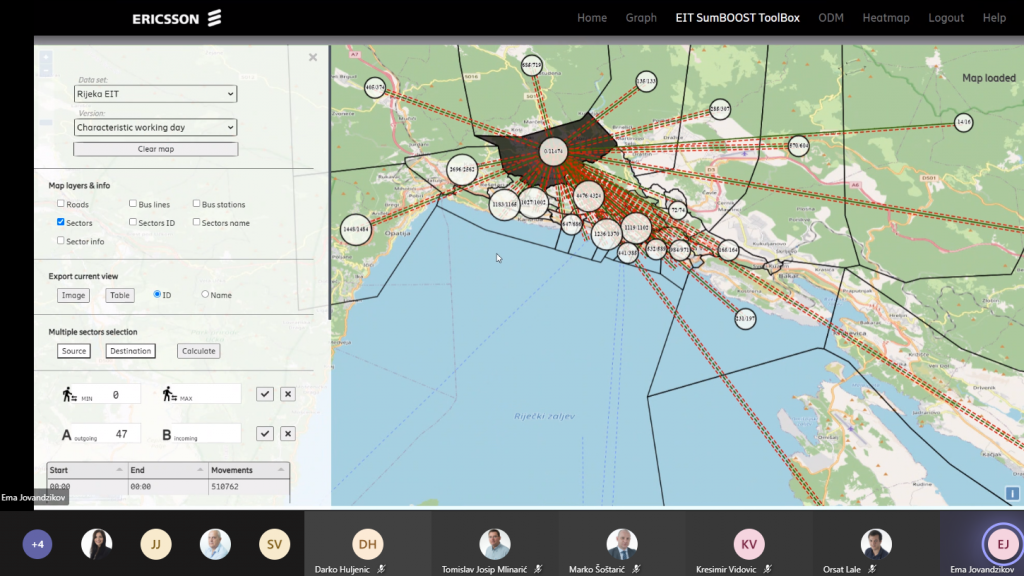The width and height of the screenshot is (1024, 576).
Task: Click the map circle labeled 1448/1484
Action: (356, 230)
